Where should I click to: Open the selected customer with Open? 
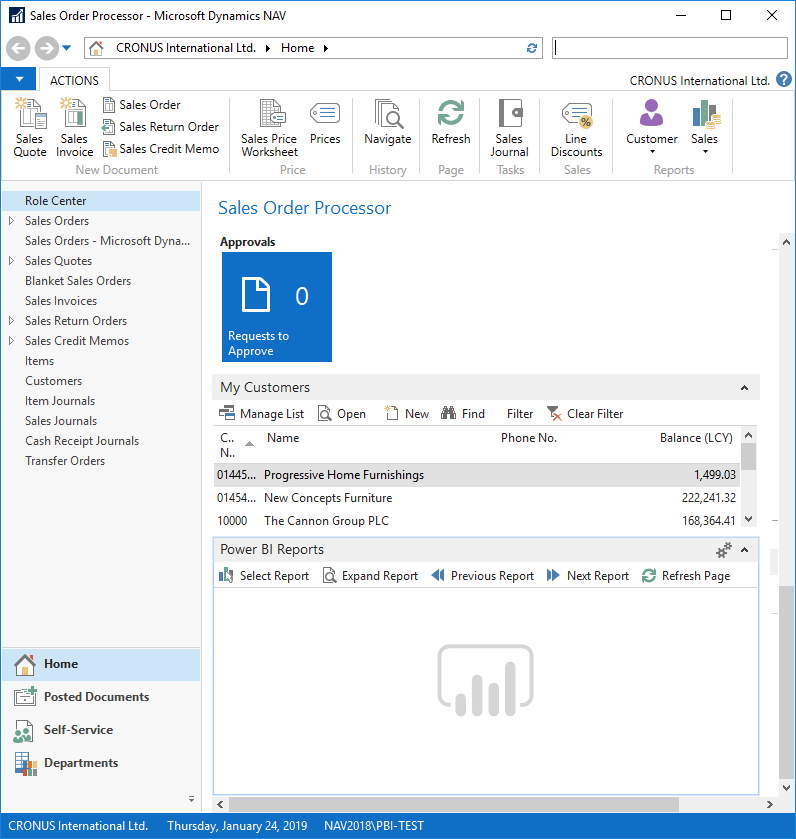341,414
